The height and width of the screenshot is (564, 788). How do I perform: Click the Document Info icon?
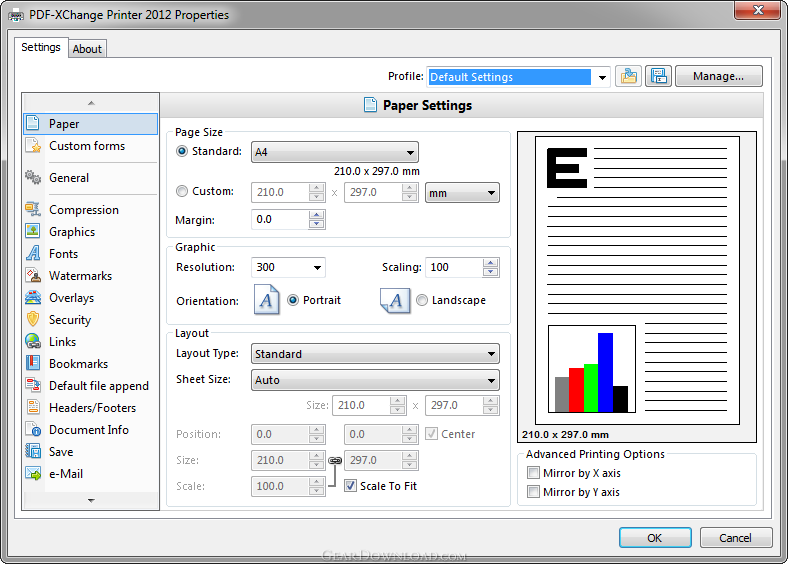(33, 429)
